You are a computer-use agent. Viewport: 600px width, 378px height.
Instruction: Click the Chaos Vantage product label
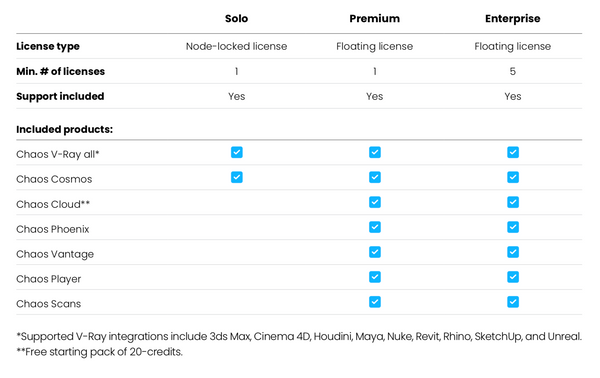click(x=55, y=254)
